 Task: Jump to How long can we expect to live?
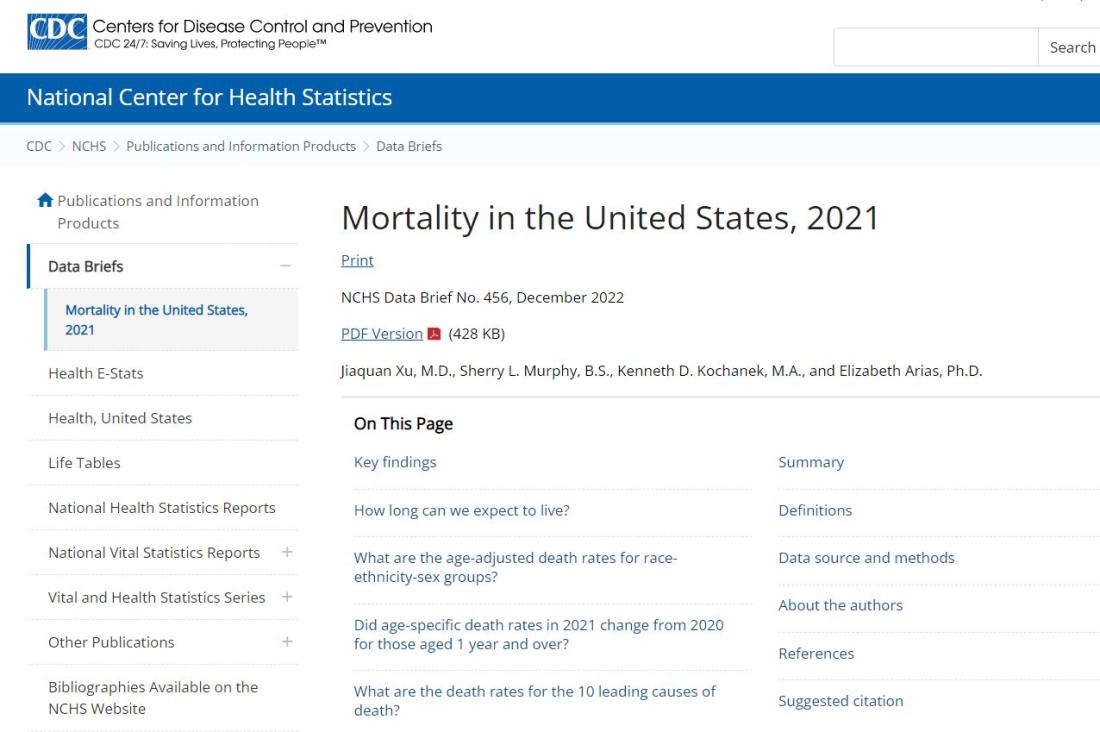pyautogui.click(x=462, y=510)
